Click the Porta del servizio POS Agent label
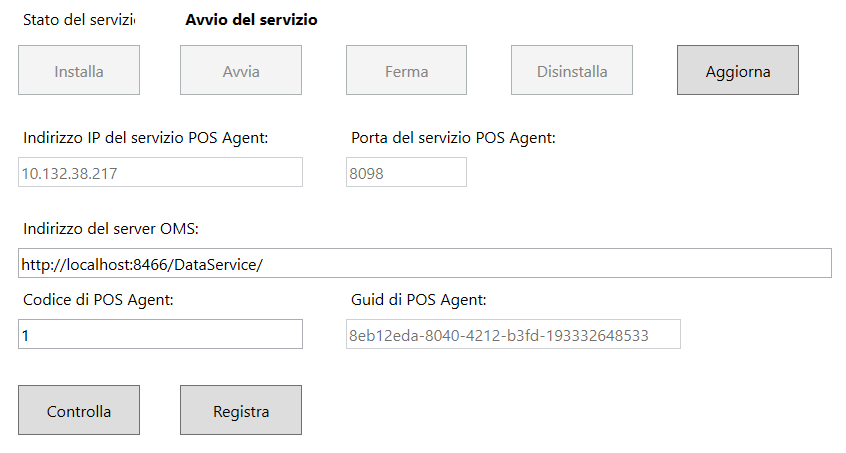Screen dimensions: 846x453 (453, 138)
